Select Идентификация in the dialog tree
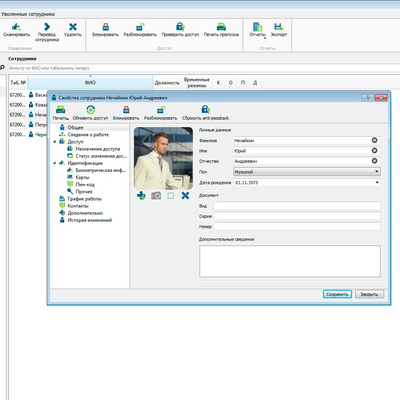The image size is (400, 400). 85,163
